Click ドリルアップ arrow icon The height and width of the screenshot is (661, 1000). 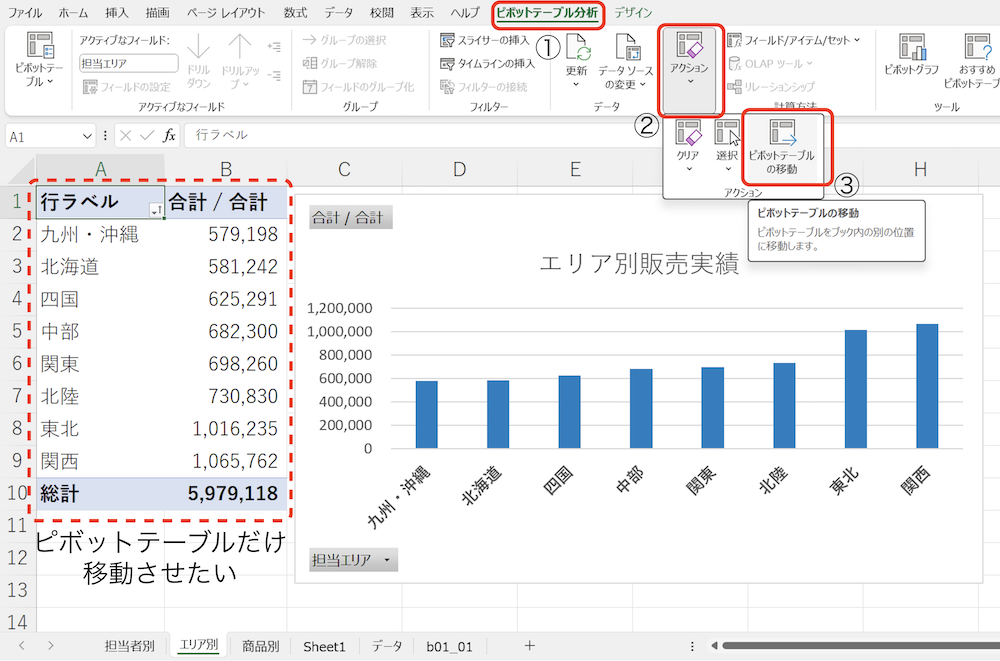click(239, 47)
